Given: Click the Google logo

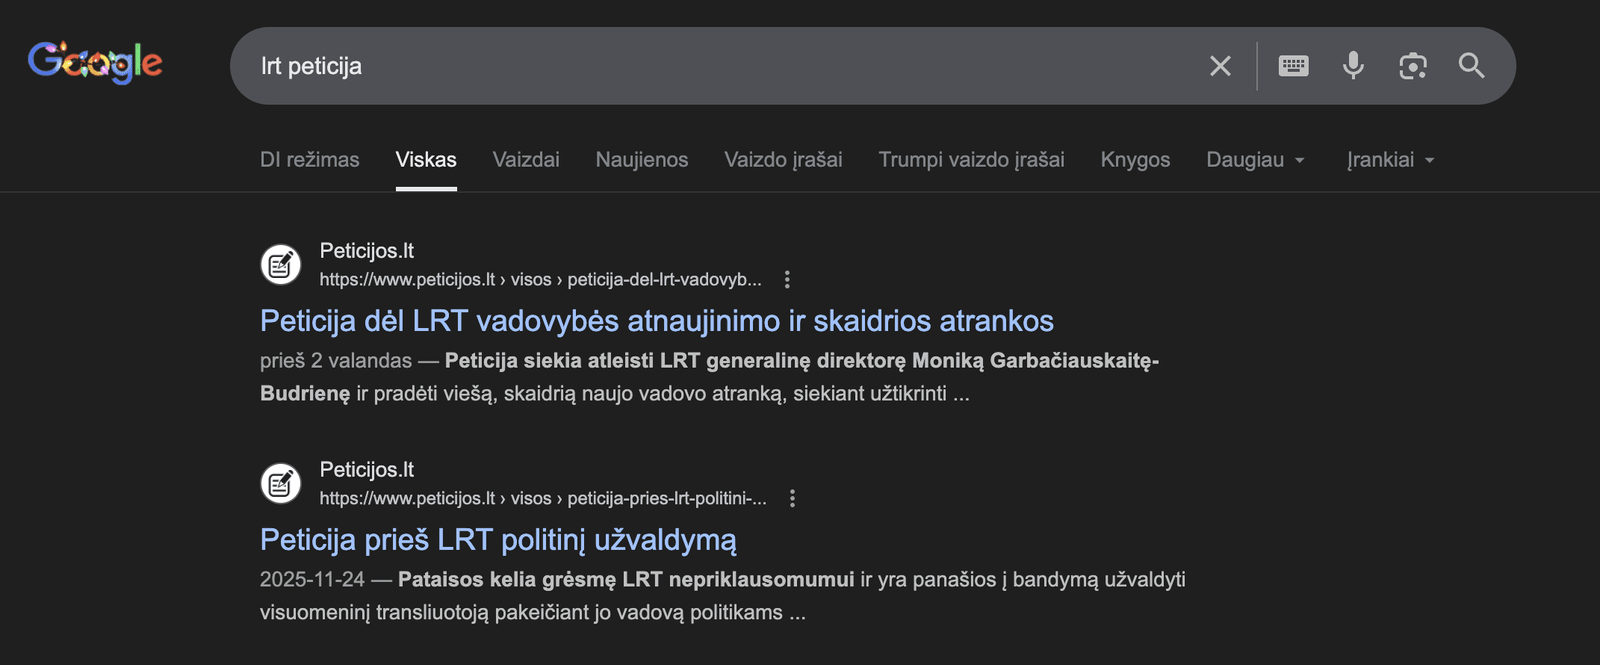Looking at the screenshot, I should [95, 63].
